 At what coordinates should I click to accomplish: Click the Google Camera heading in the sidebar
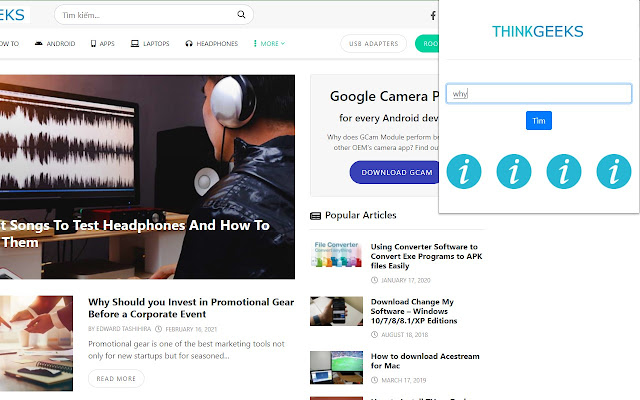(384, 96)
